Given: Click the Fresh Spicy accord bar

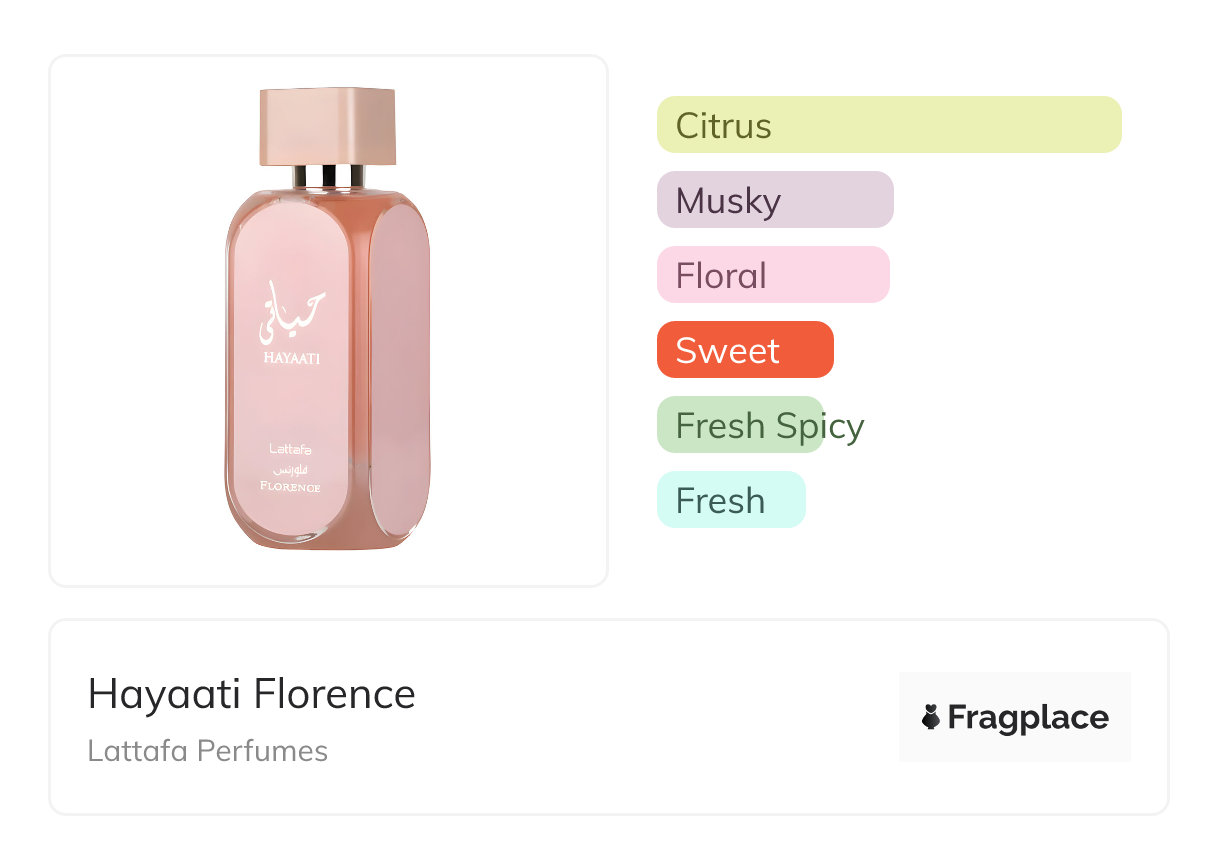Looking at the screenshot, I should (741, 425).
